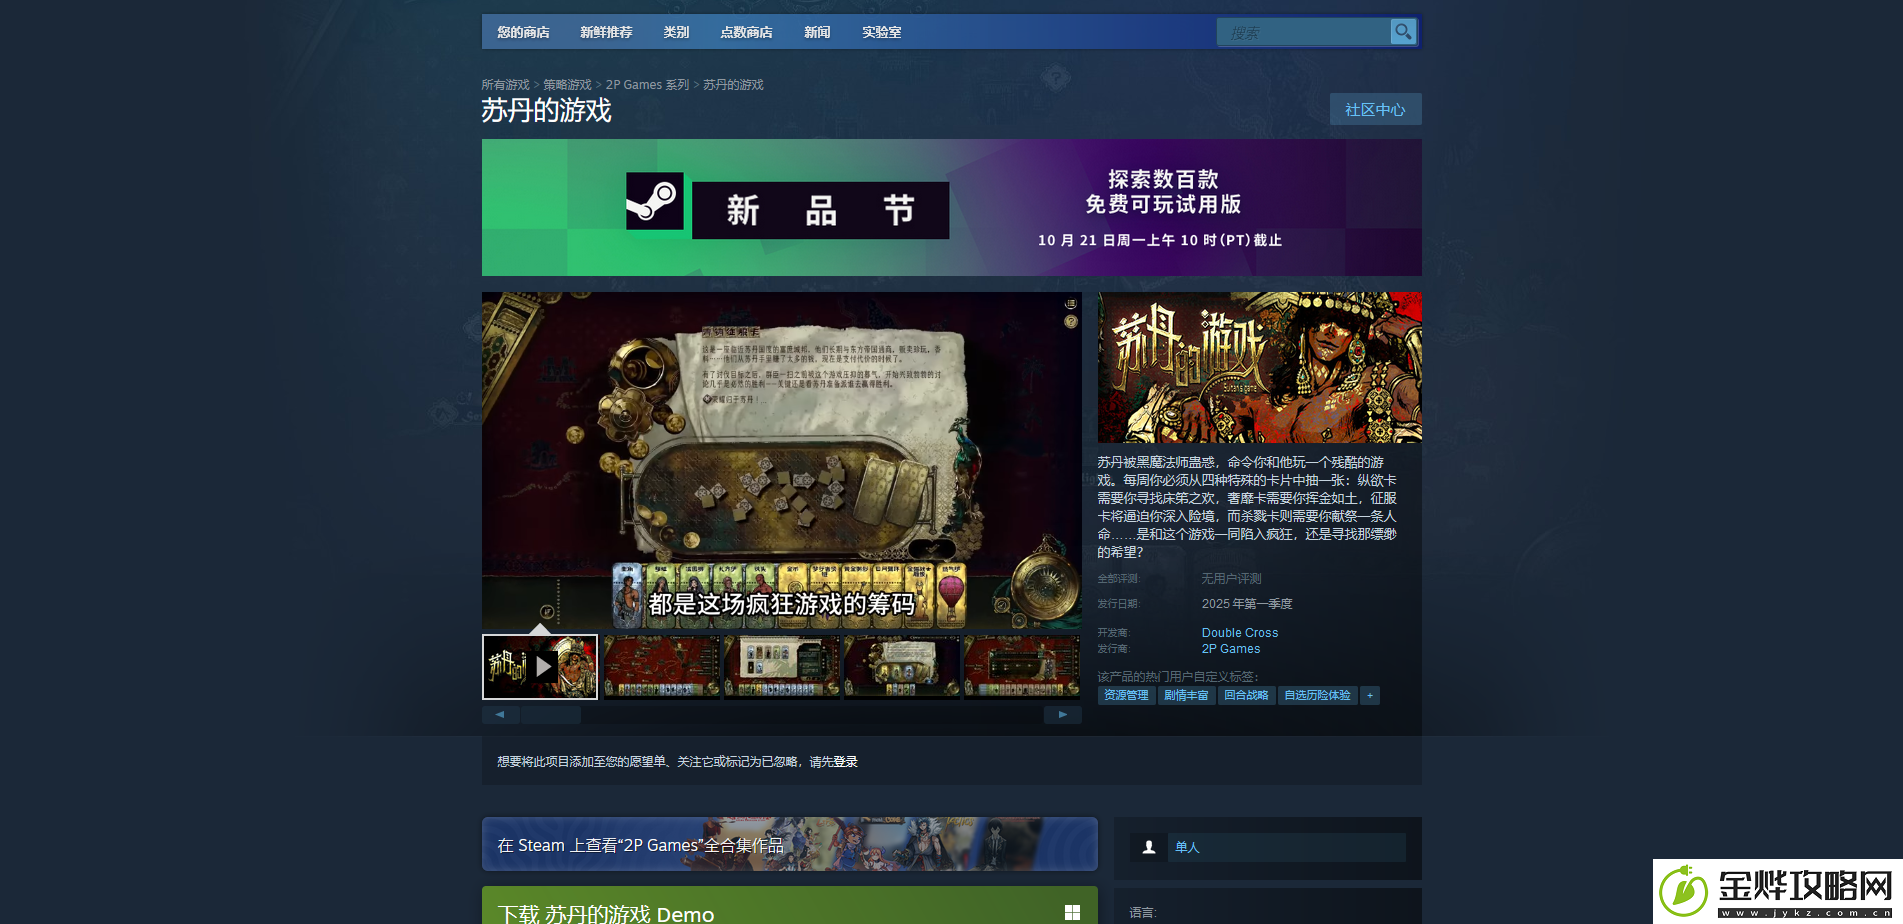This screenshot has width=1903, height=924.
Task: Click the thumbnail strip scrollbar handle
Action: [x=552, y=714]
